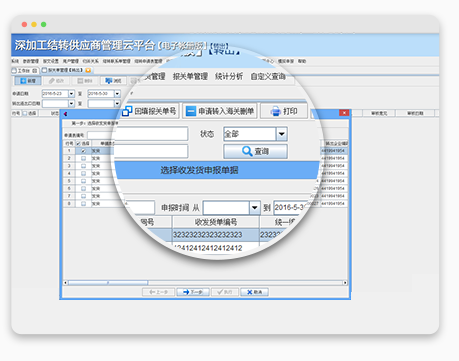
Task: Click the pencil edit toolbar button
Action: (56, 81)
